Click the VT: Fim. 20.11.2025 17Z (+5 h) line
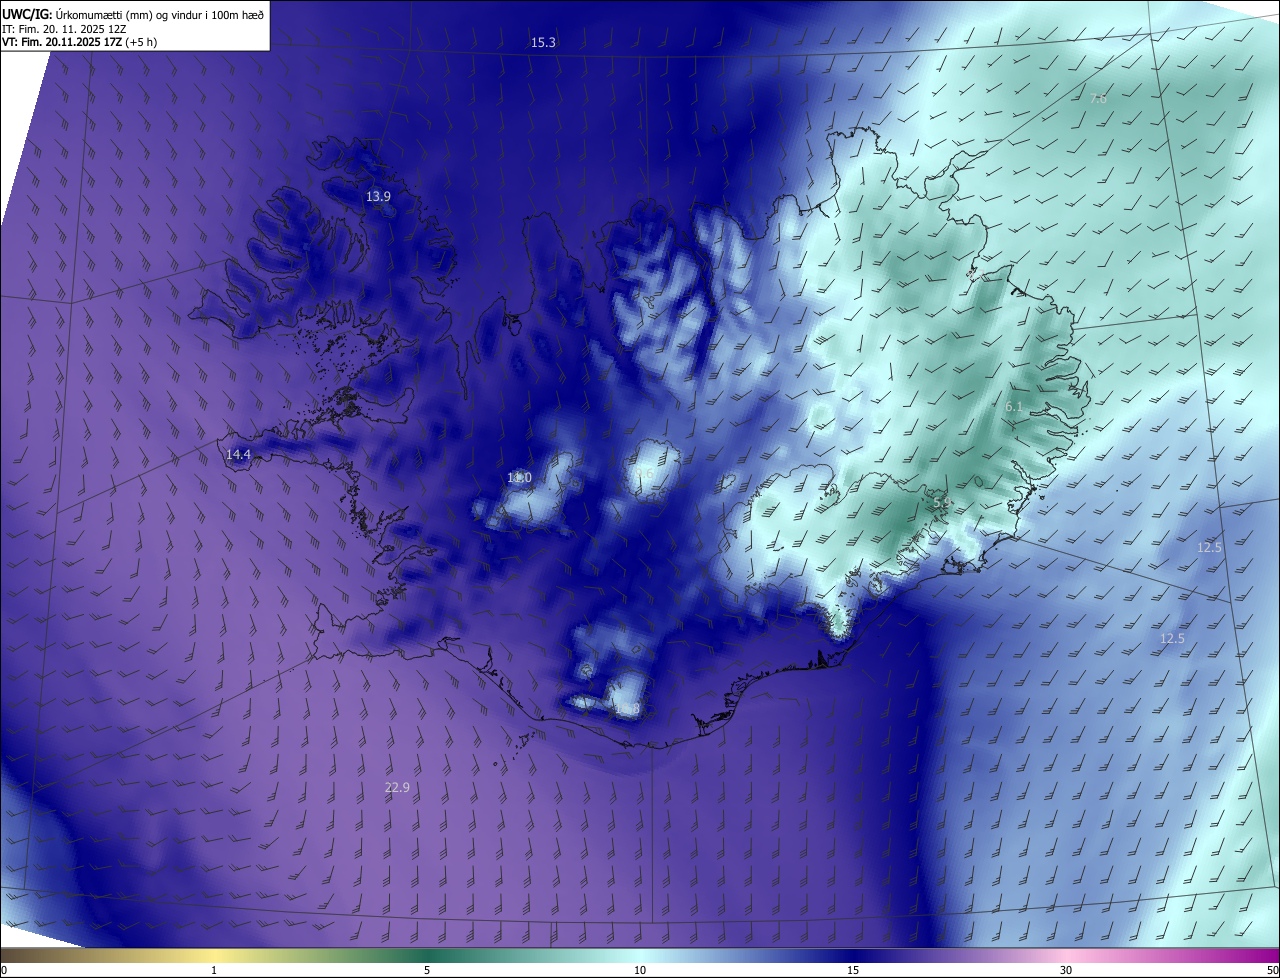 80,42
